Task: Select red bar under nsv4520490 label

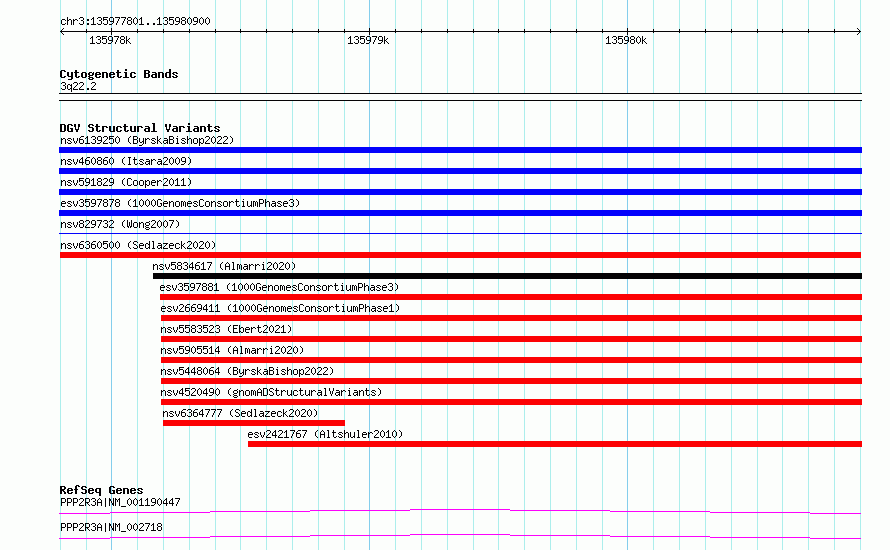Action: click(x=511, y=402)
